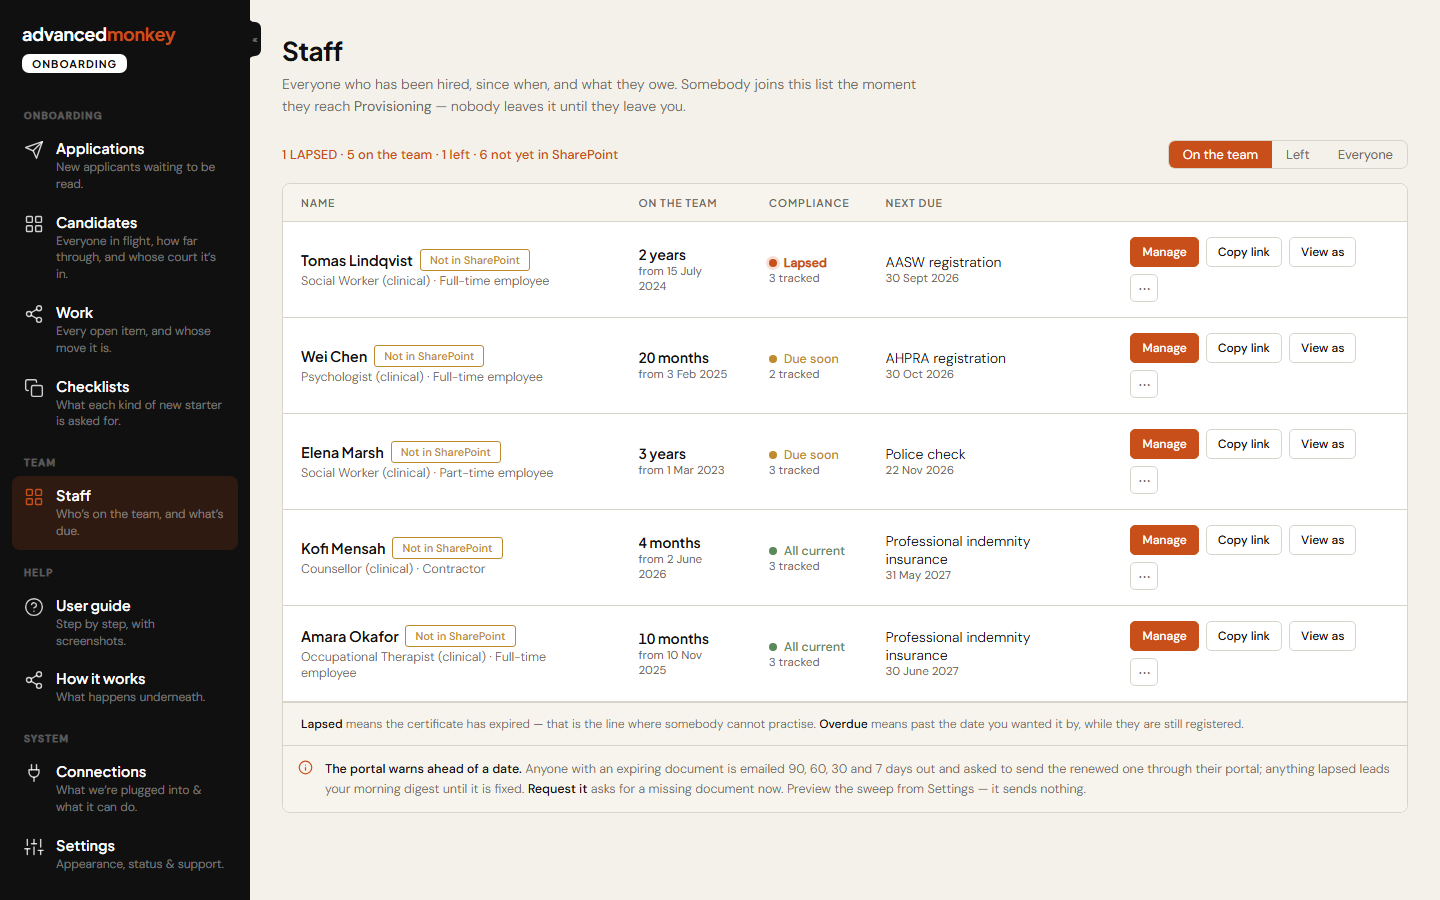1440x900 pixels.
Task: Manage Tomas Lindqvist's record
Action: tap(1164, 252)
